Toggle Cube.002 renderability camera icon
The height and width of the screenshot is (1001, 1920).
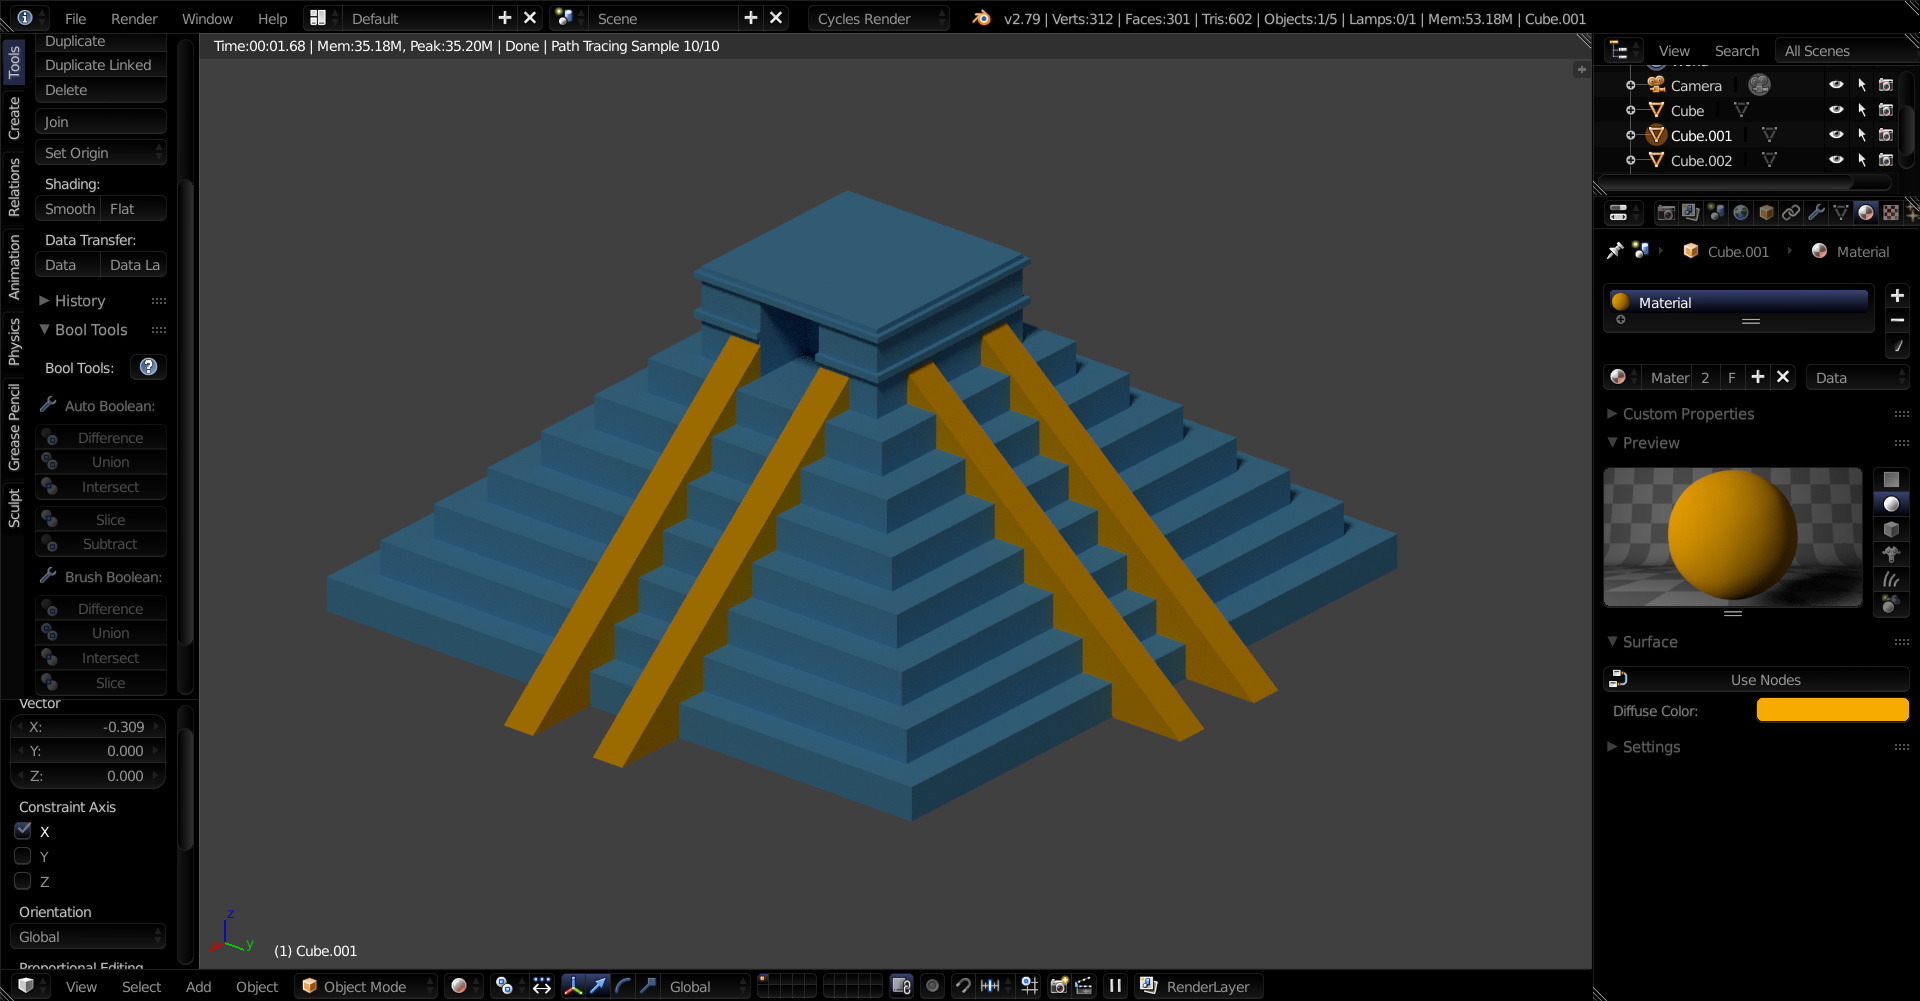[1886, 160]
